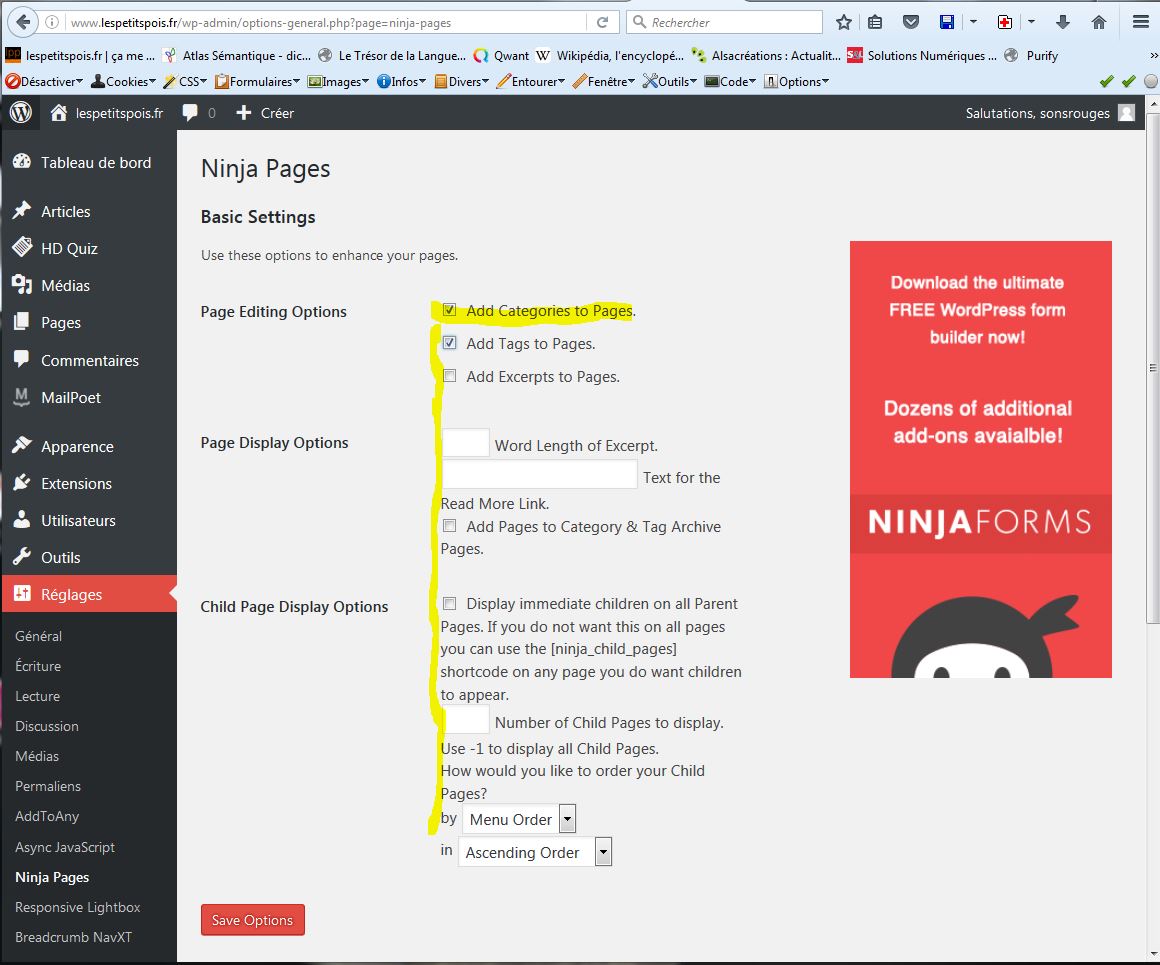Open the comments bubble icon in admin bar
Screen dimensions: 1160x965
point(190,113)
